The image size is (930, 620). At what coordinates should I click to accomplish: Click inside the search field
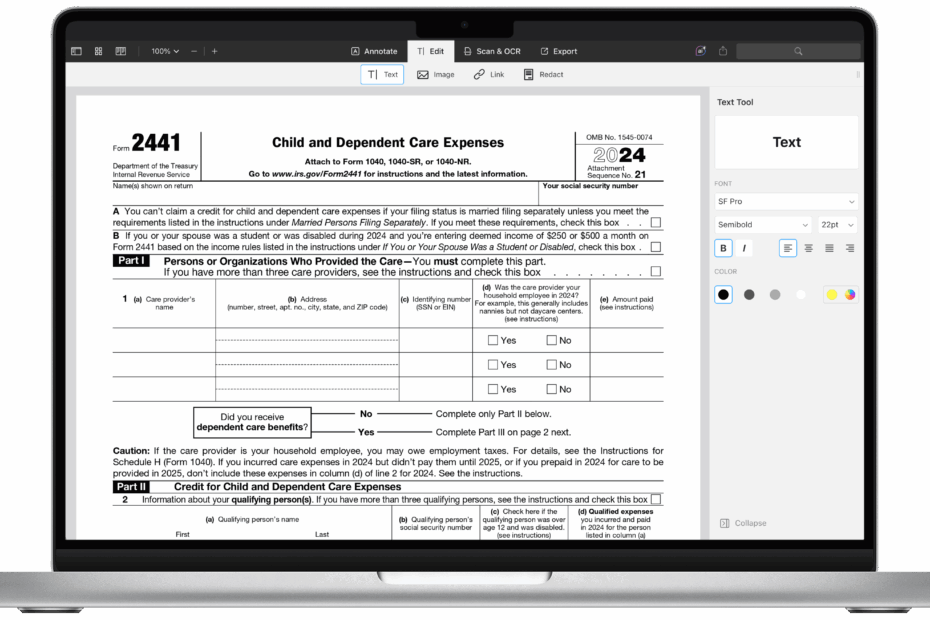(x=798, y=50)
